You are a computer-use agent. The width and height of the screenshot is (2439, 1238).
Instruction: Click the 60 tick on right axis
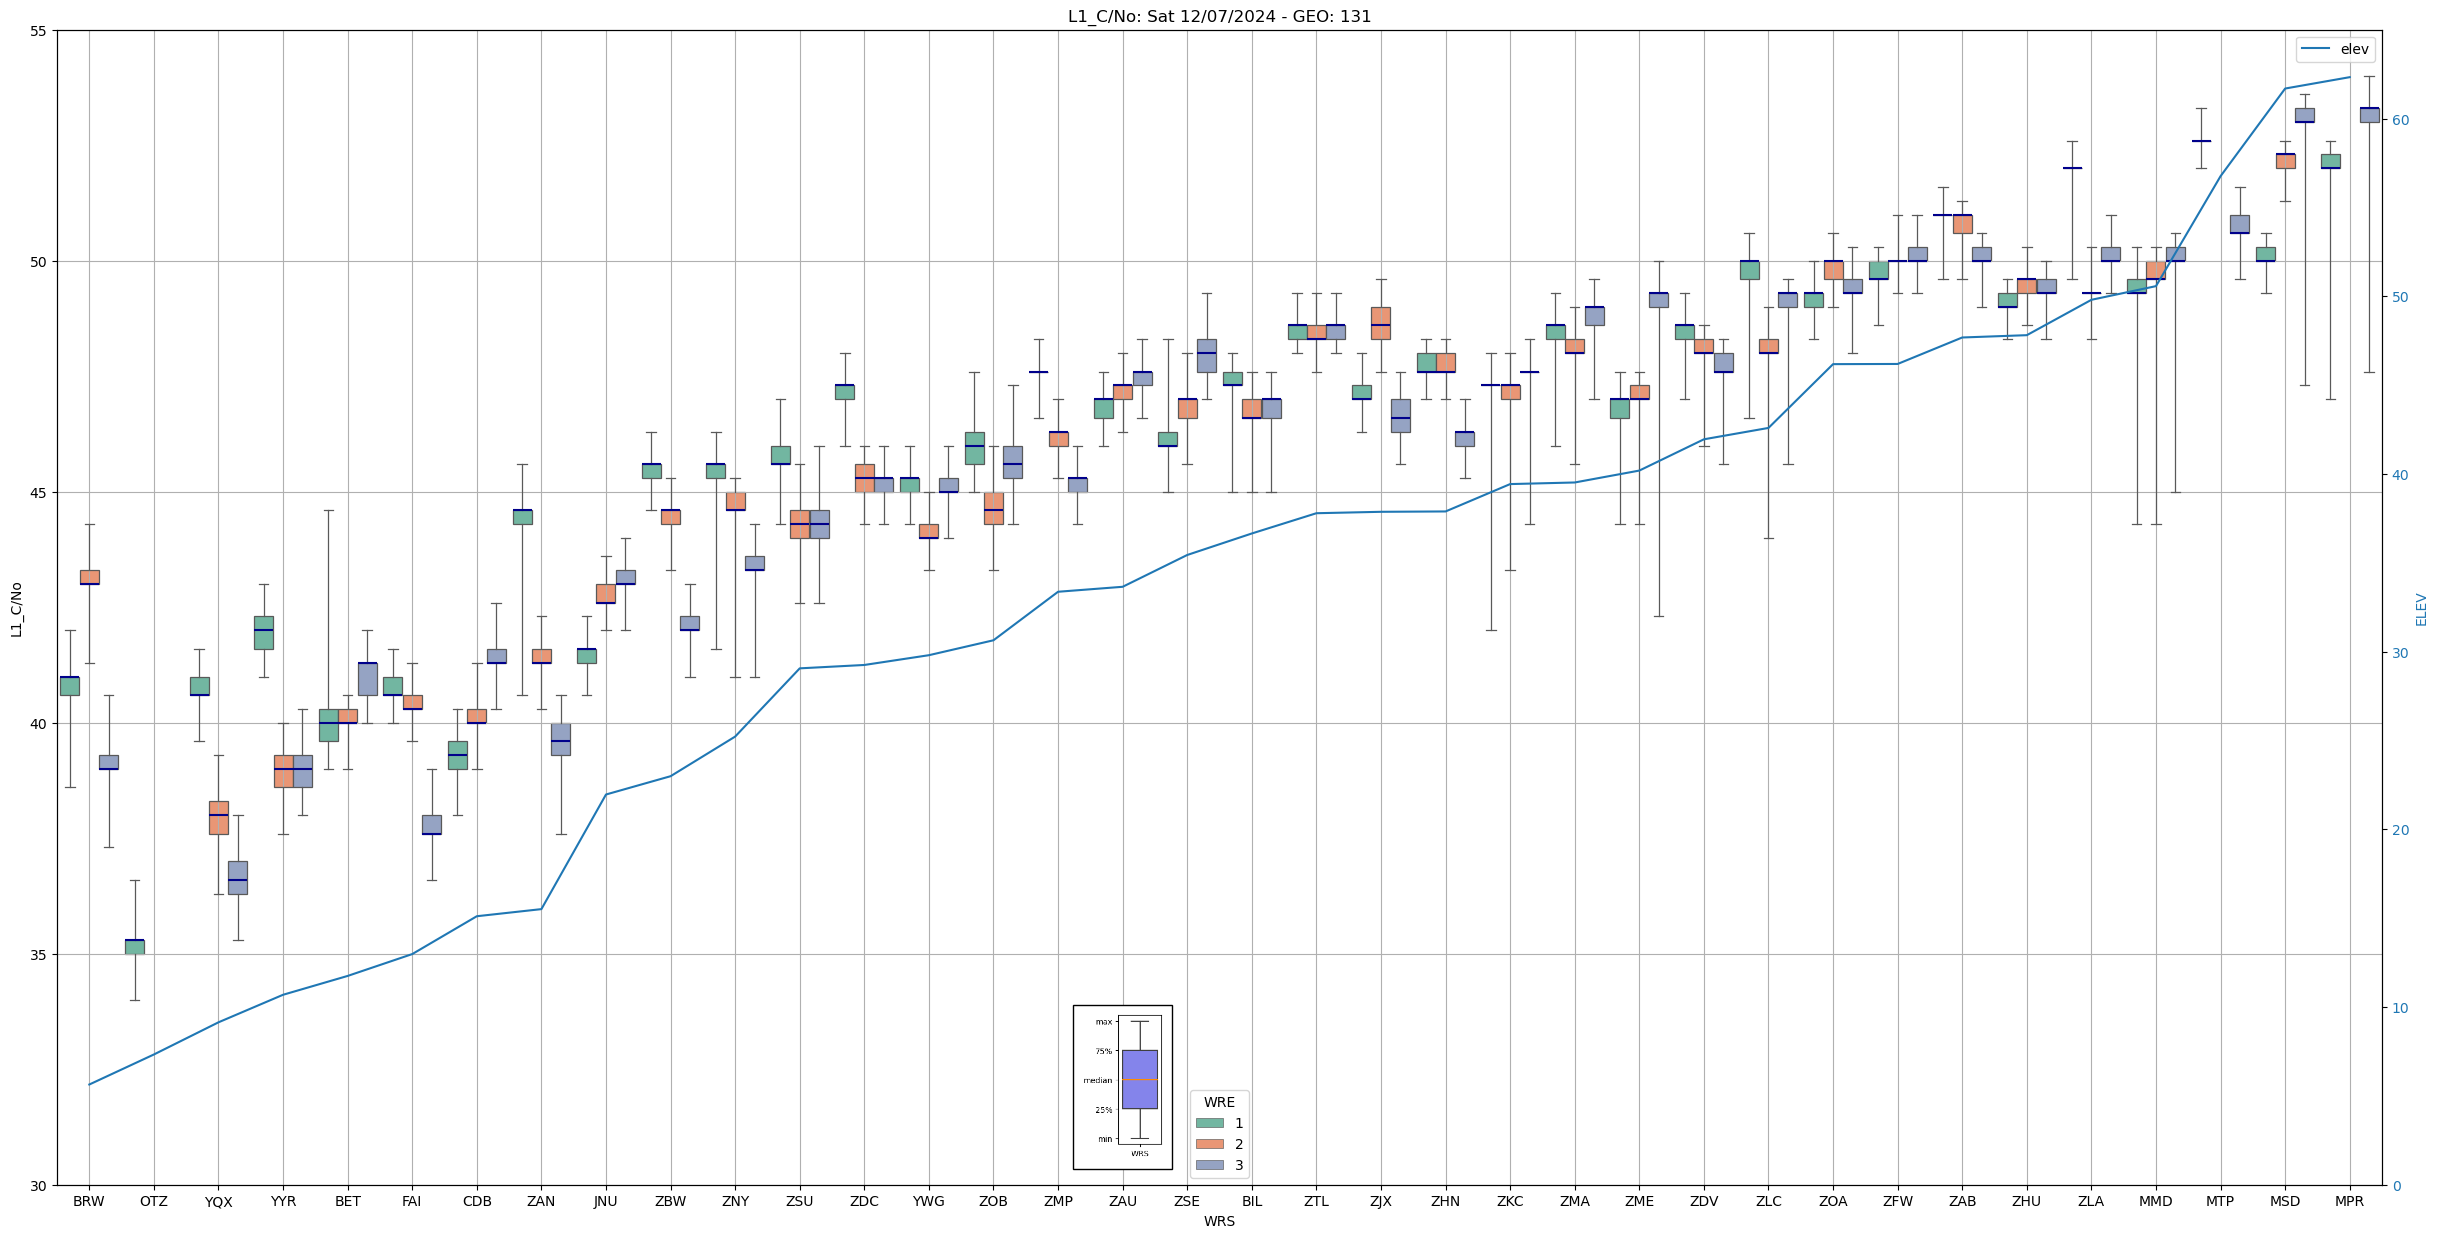coord(2400,120)
